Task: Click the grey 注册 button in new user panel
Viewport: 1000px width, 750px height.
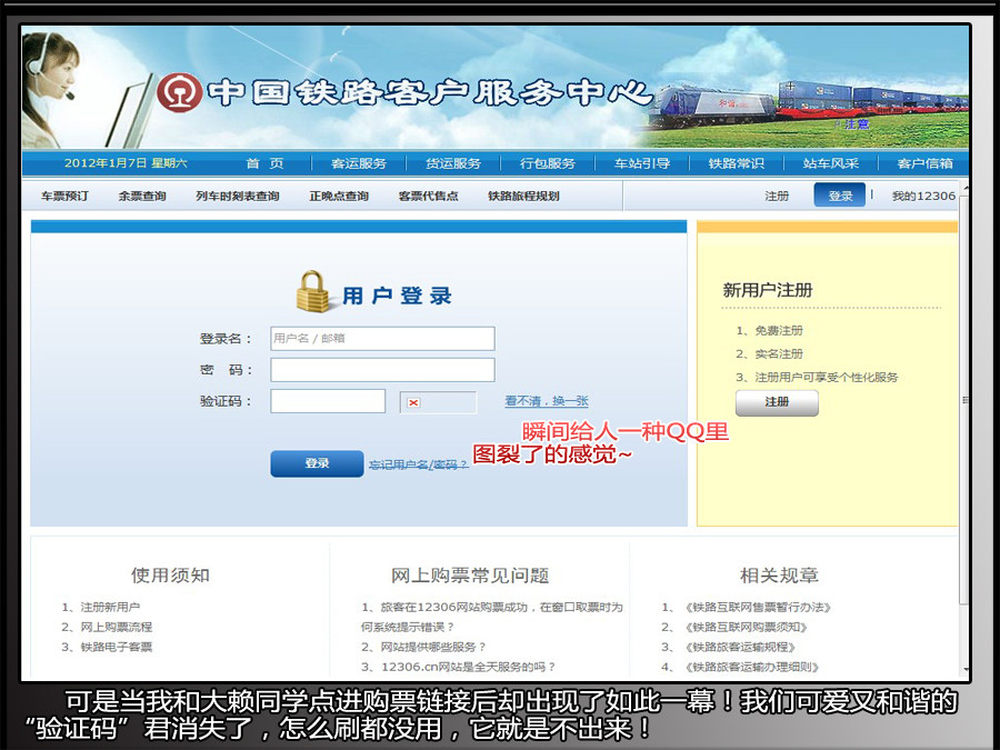Action: tap(777, 402)
